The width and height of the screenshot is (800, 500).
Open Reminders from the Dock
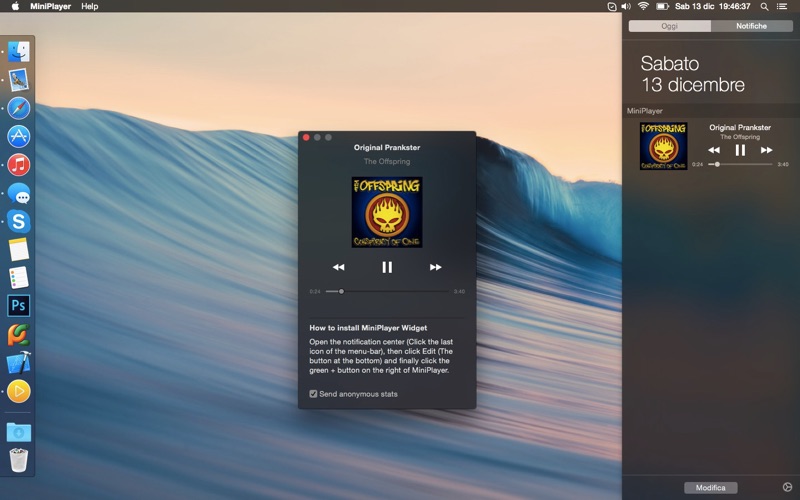point(19,278)
